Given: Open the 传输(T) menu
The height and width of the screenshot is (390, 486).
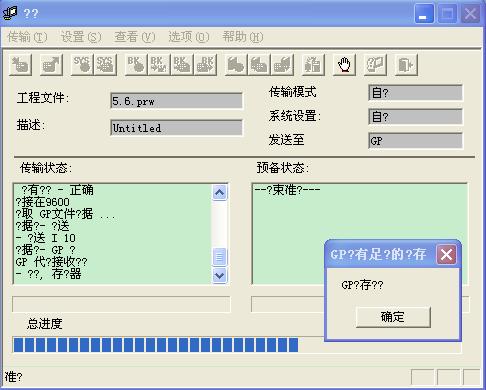Looking at the screenshot, I should (x=27, y=37).
